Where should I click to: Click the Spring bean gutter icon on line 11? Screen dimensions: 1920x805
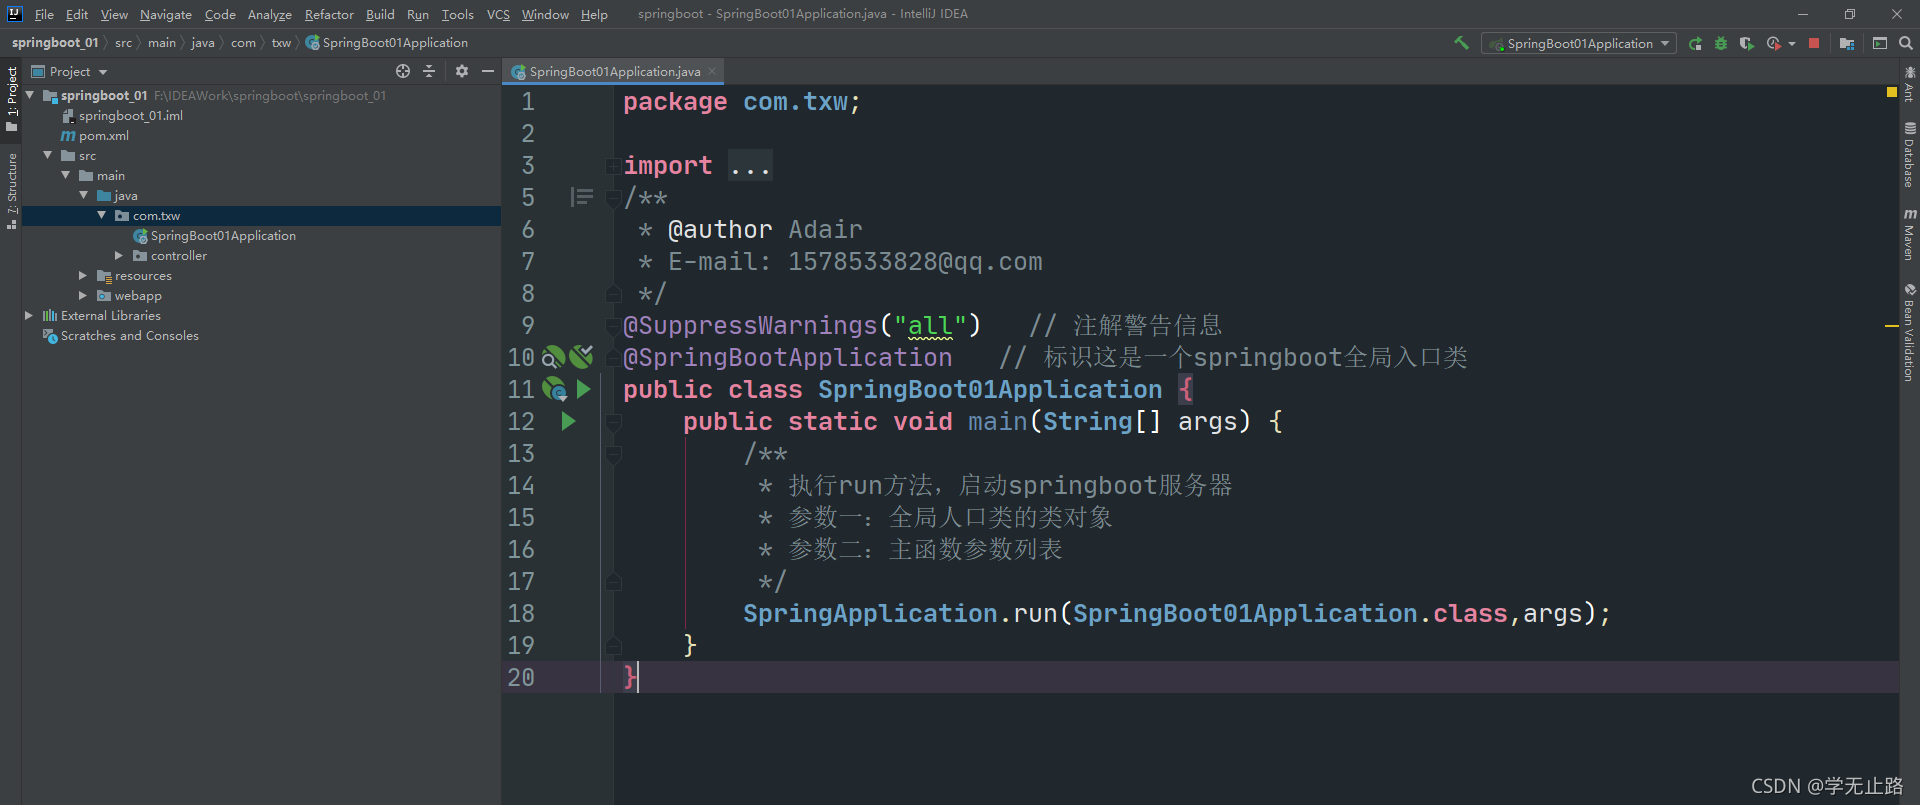[x=554, y=389]
